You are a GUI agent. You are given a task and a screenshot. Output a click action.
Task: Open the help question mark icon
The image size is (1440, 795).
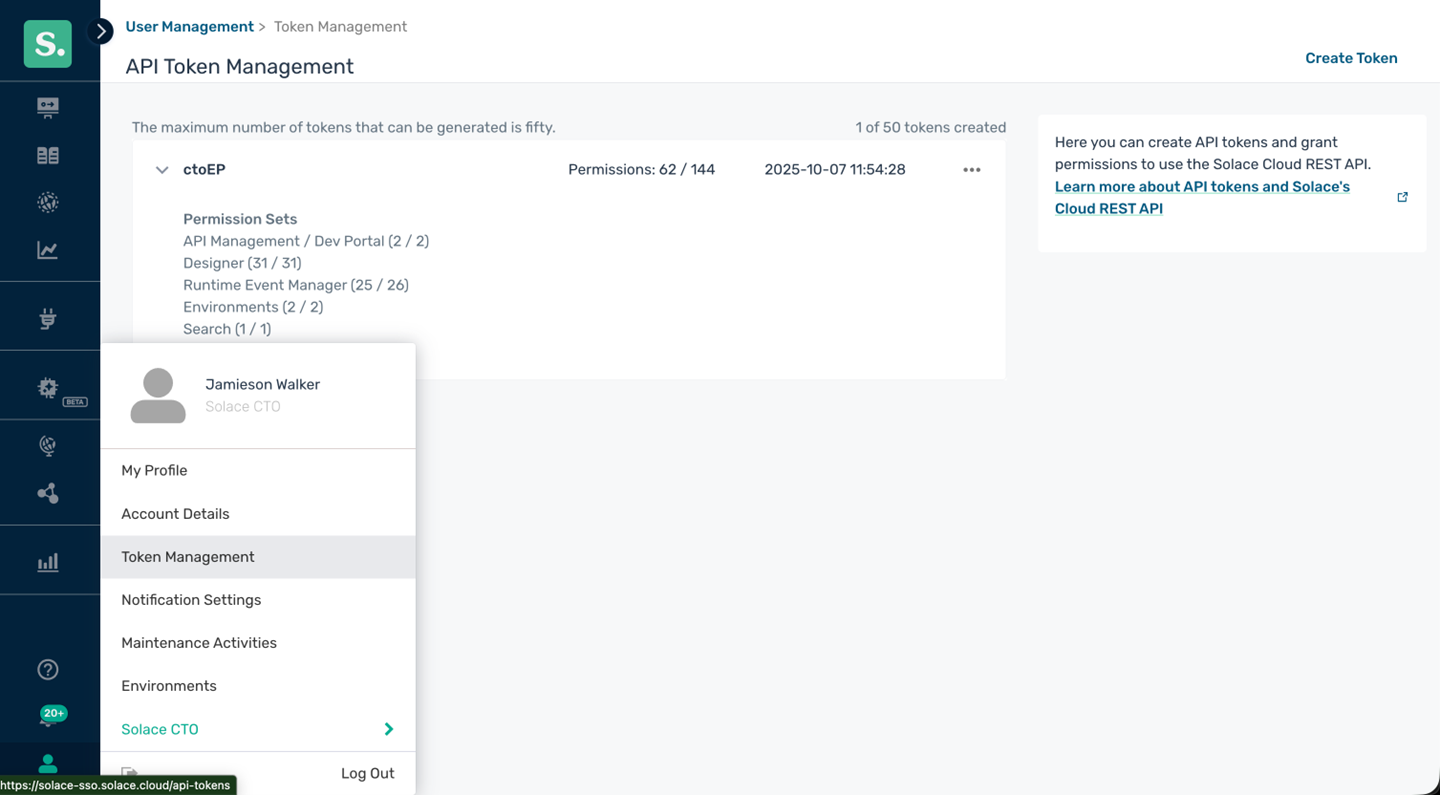pyautogui.click(x=48, y=669)
